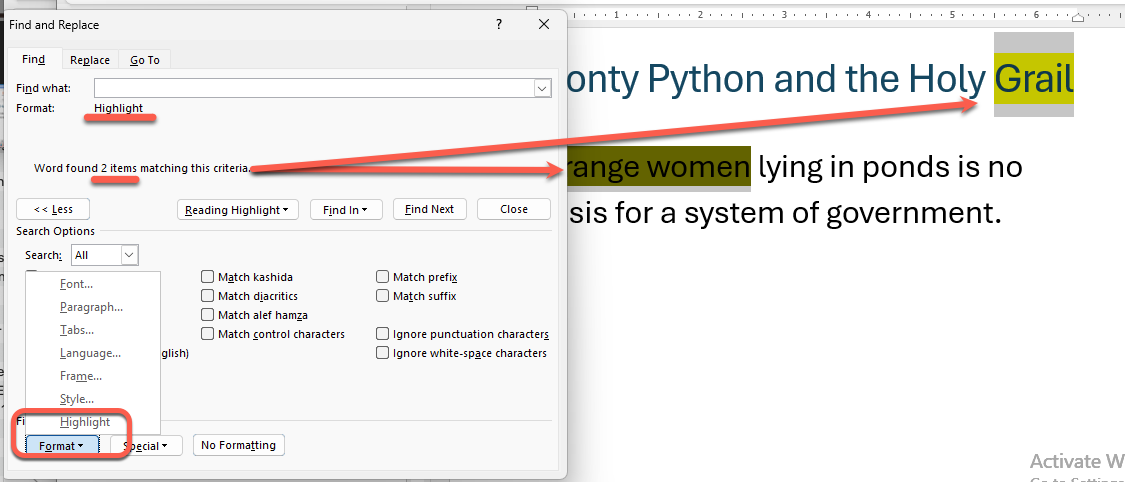This screenshot has width=1125, height=482.
Task: Open the Go To tab
Action: 144,60
